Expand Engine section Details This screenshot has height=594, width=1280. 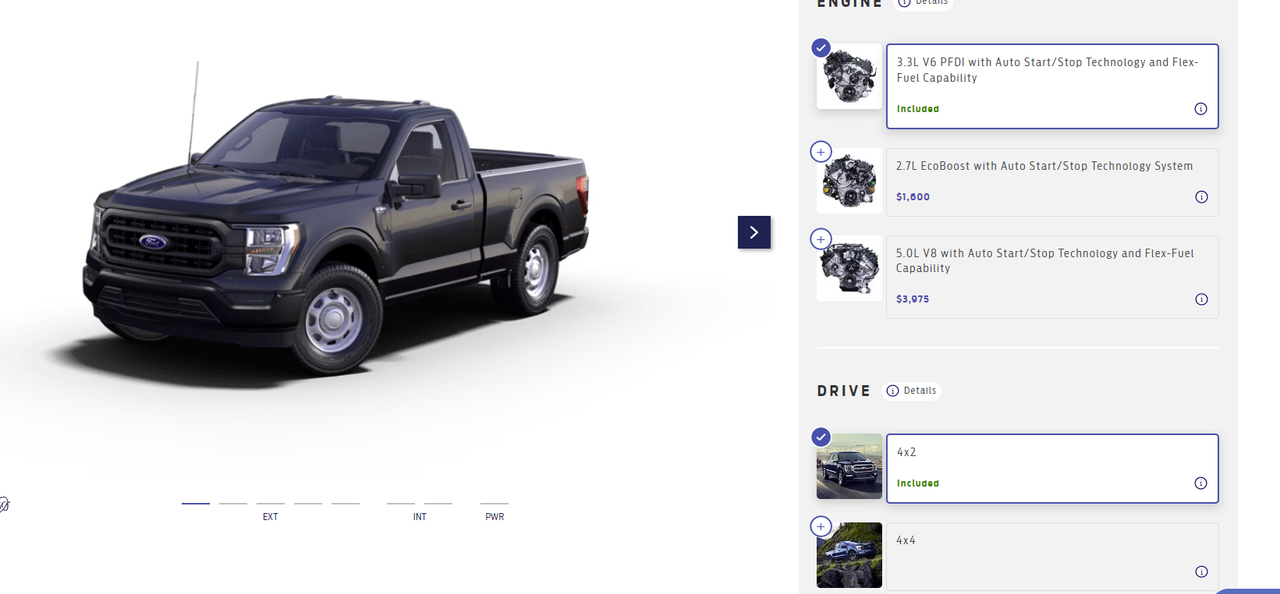(x=924, y=2)
